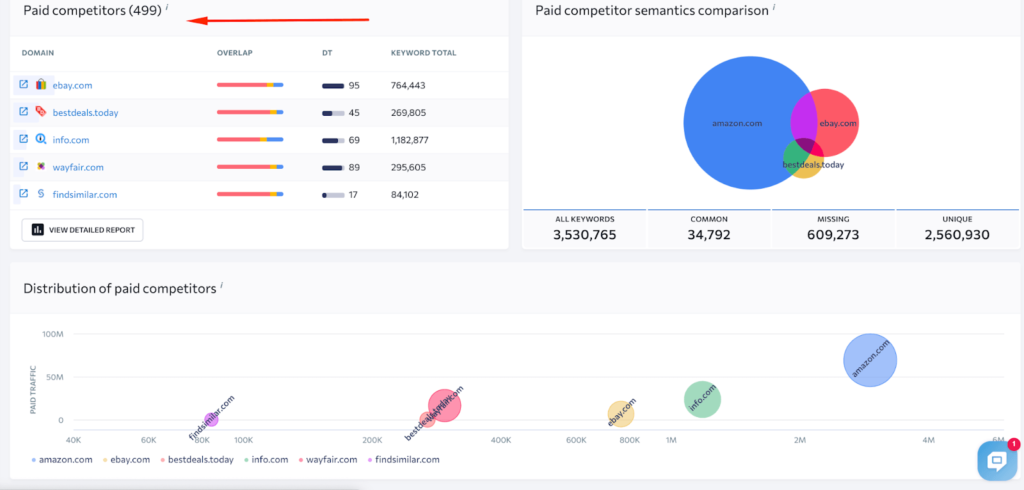
Task: Click the amazon.com bubble in distribution chart
Action: tap(870, 360)
